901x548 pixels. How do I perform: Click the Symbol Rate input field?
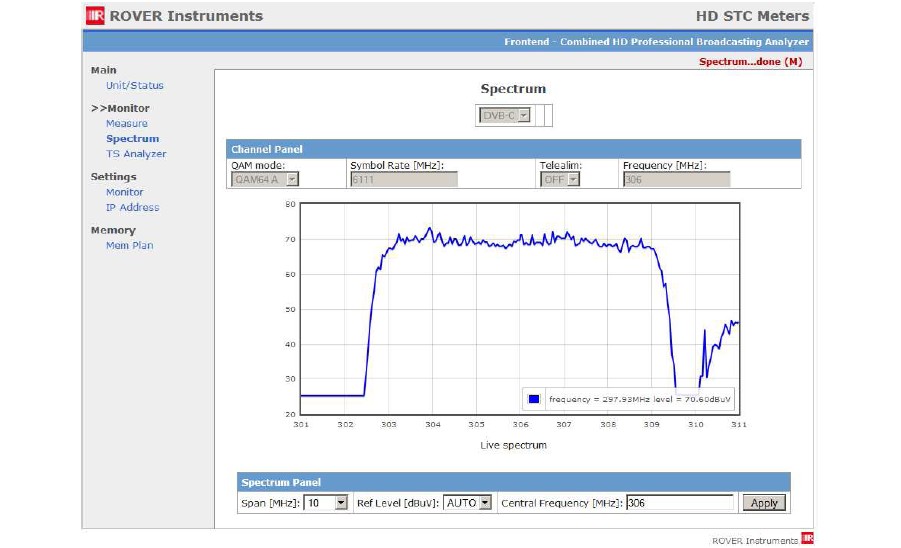[x=404, y=179]
